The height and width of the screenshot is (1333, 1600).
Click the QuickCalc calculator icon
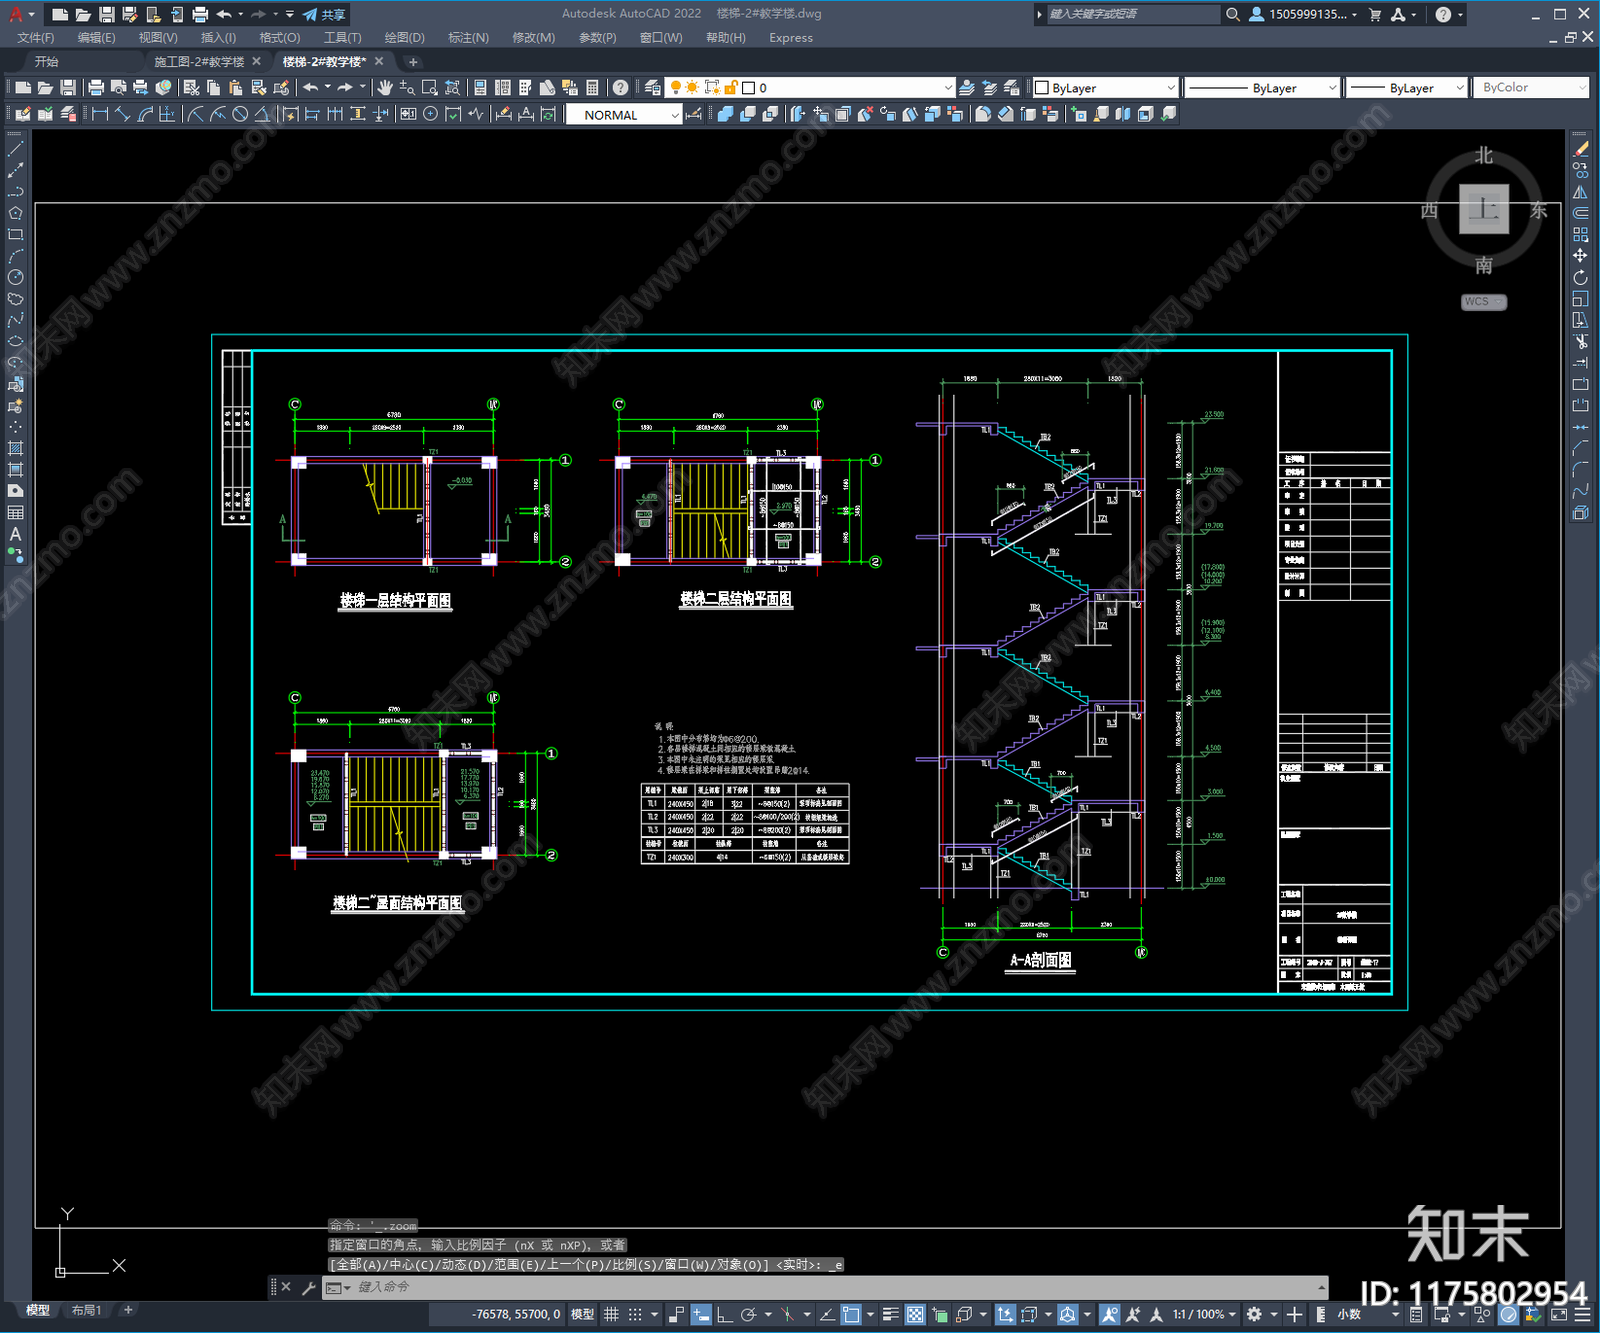click(x=592, y=88)
